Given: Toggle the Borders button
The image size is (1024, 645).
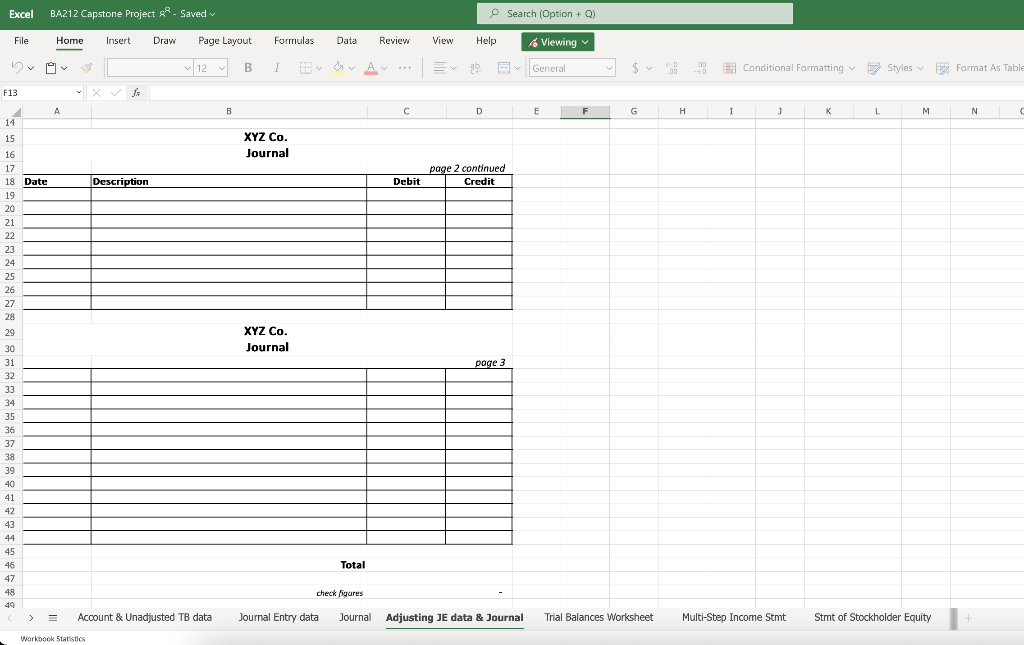Looking at the screenshot, I should tap(304, 68).
